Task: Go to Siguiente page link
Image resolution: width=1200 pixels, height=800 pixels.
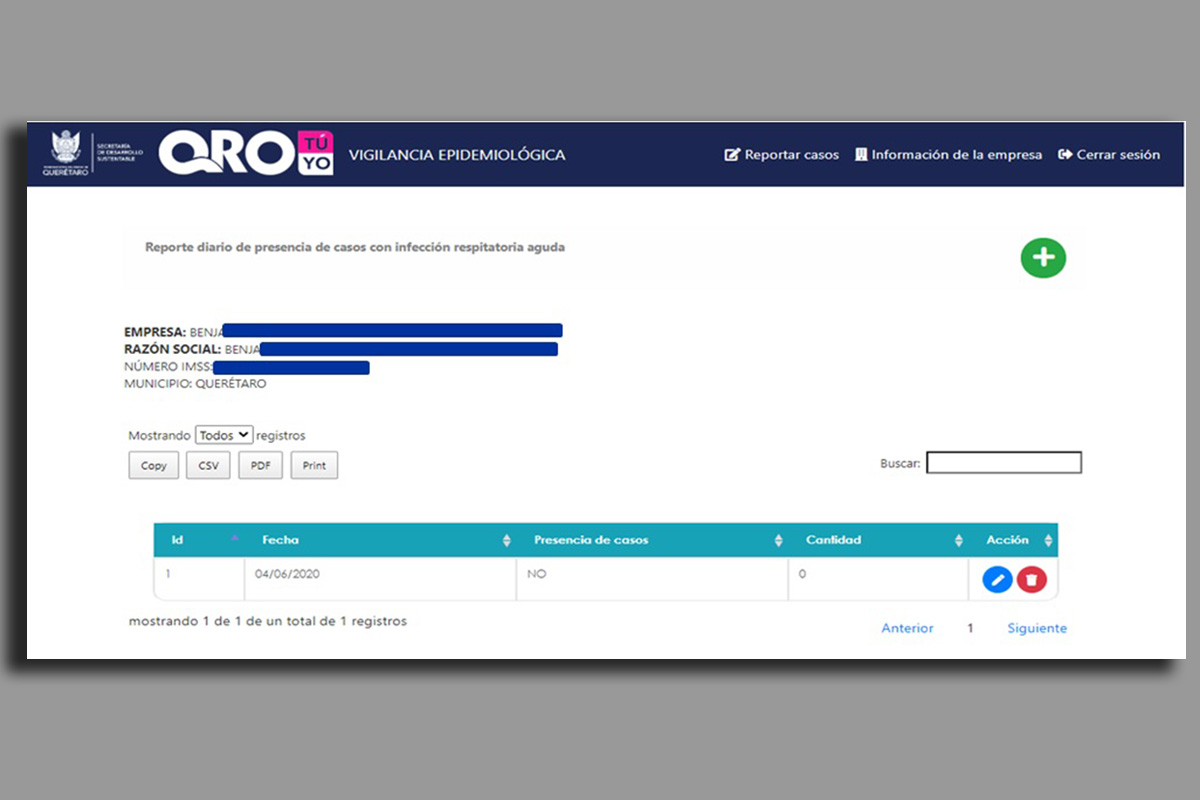Action: coord(1037,628)
